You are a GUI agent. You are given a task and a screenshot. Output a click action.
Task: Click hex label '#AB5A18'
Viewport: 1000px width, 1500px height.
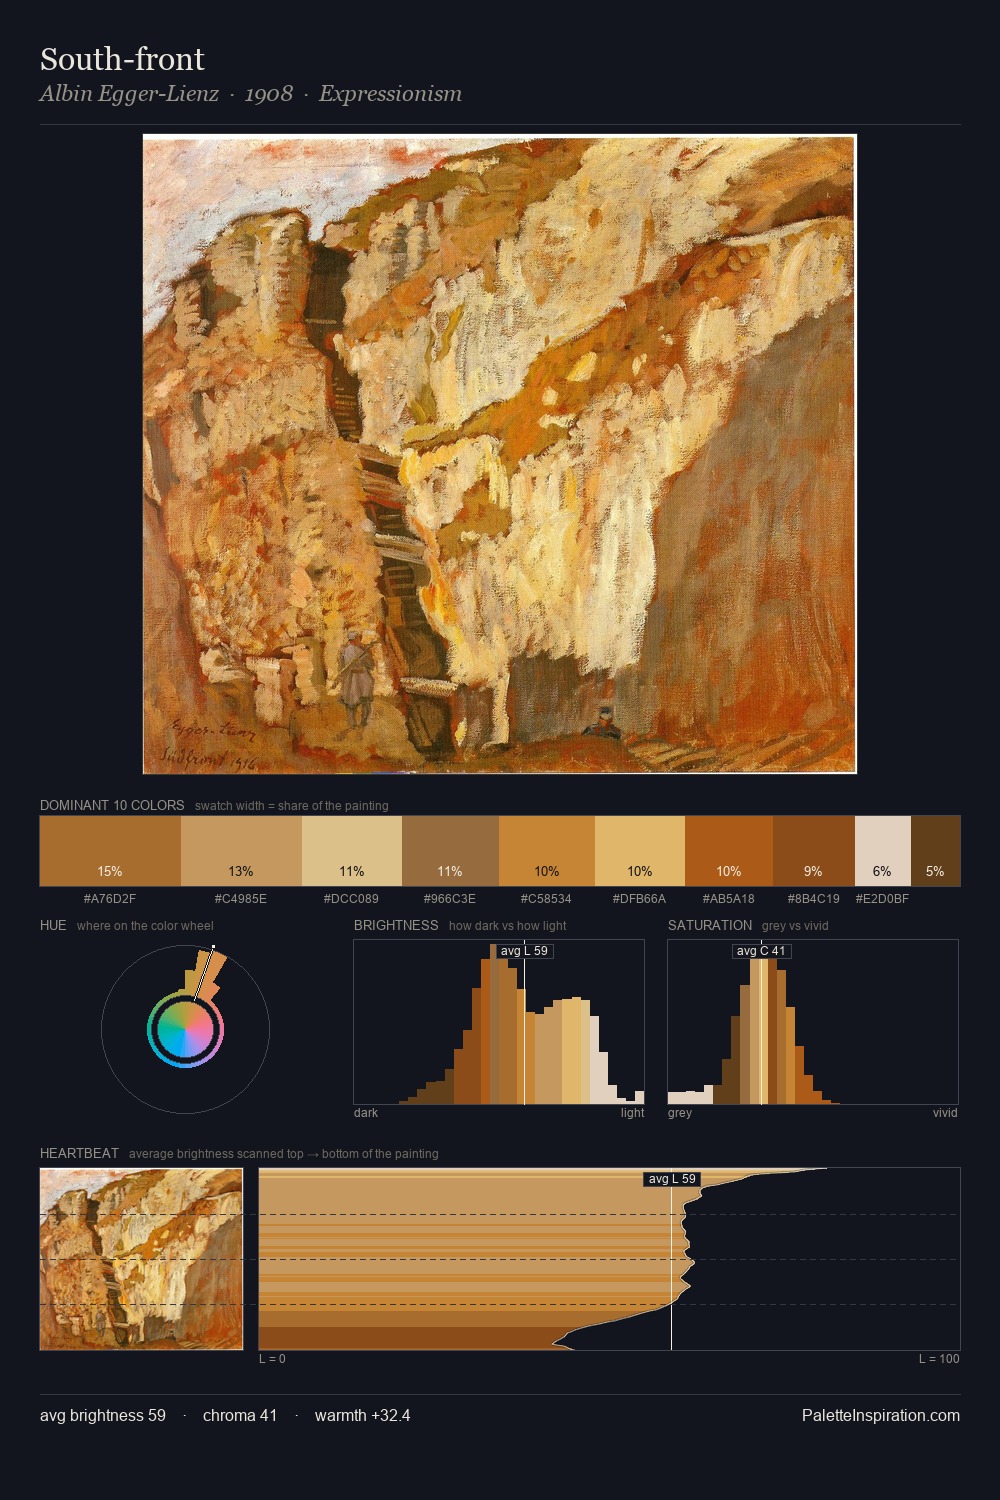pyautogui.click(x=729, y=898)
